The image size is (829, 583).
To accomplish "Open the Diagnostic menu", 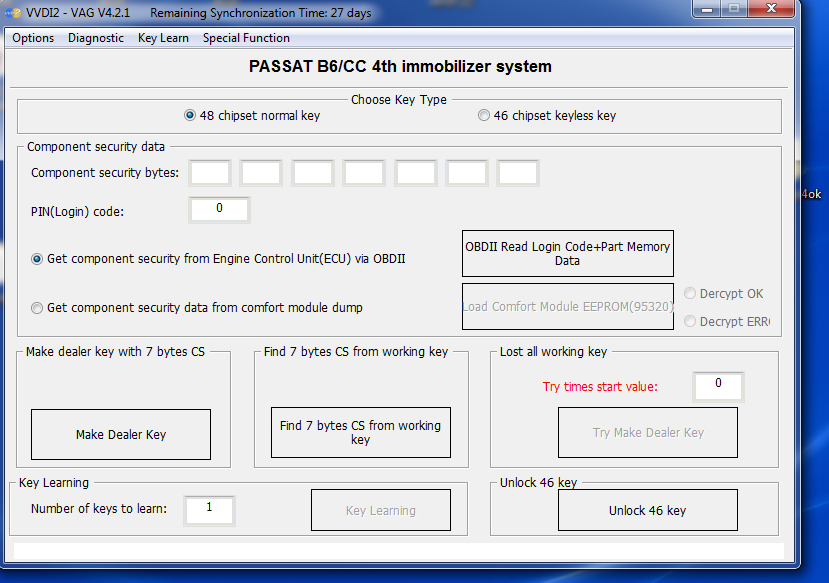I will pyautogui.click(x=95, y=37).
